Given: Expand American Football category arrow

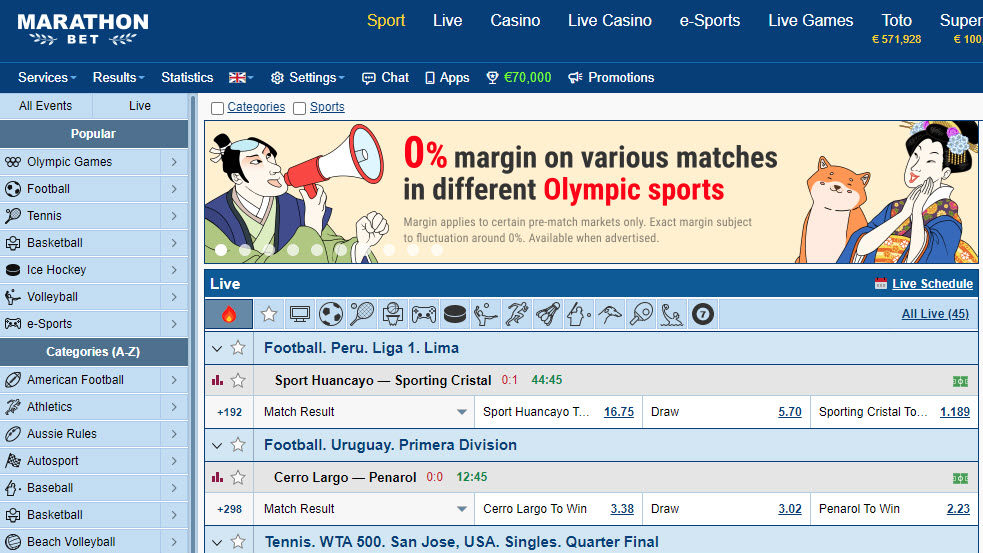Looking at the screenshot, I should point(174,380).
